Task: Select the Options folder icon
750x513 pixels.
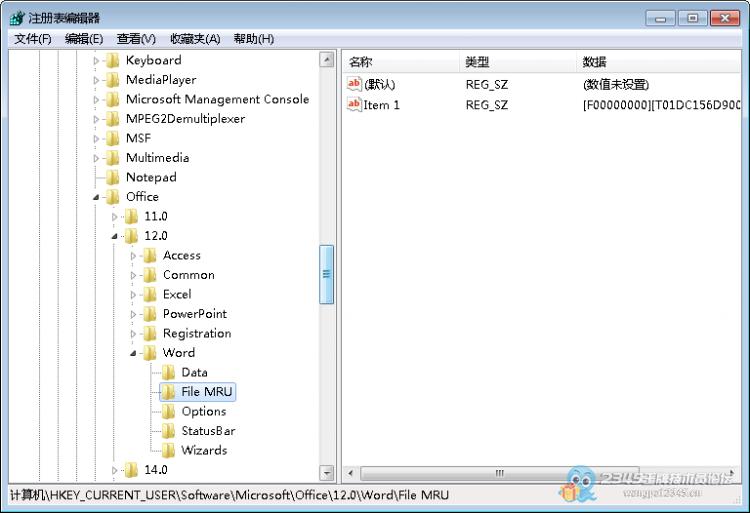Action: coord(168,411)
